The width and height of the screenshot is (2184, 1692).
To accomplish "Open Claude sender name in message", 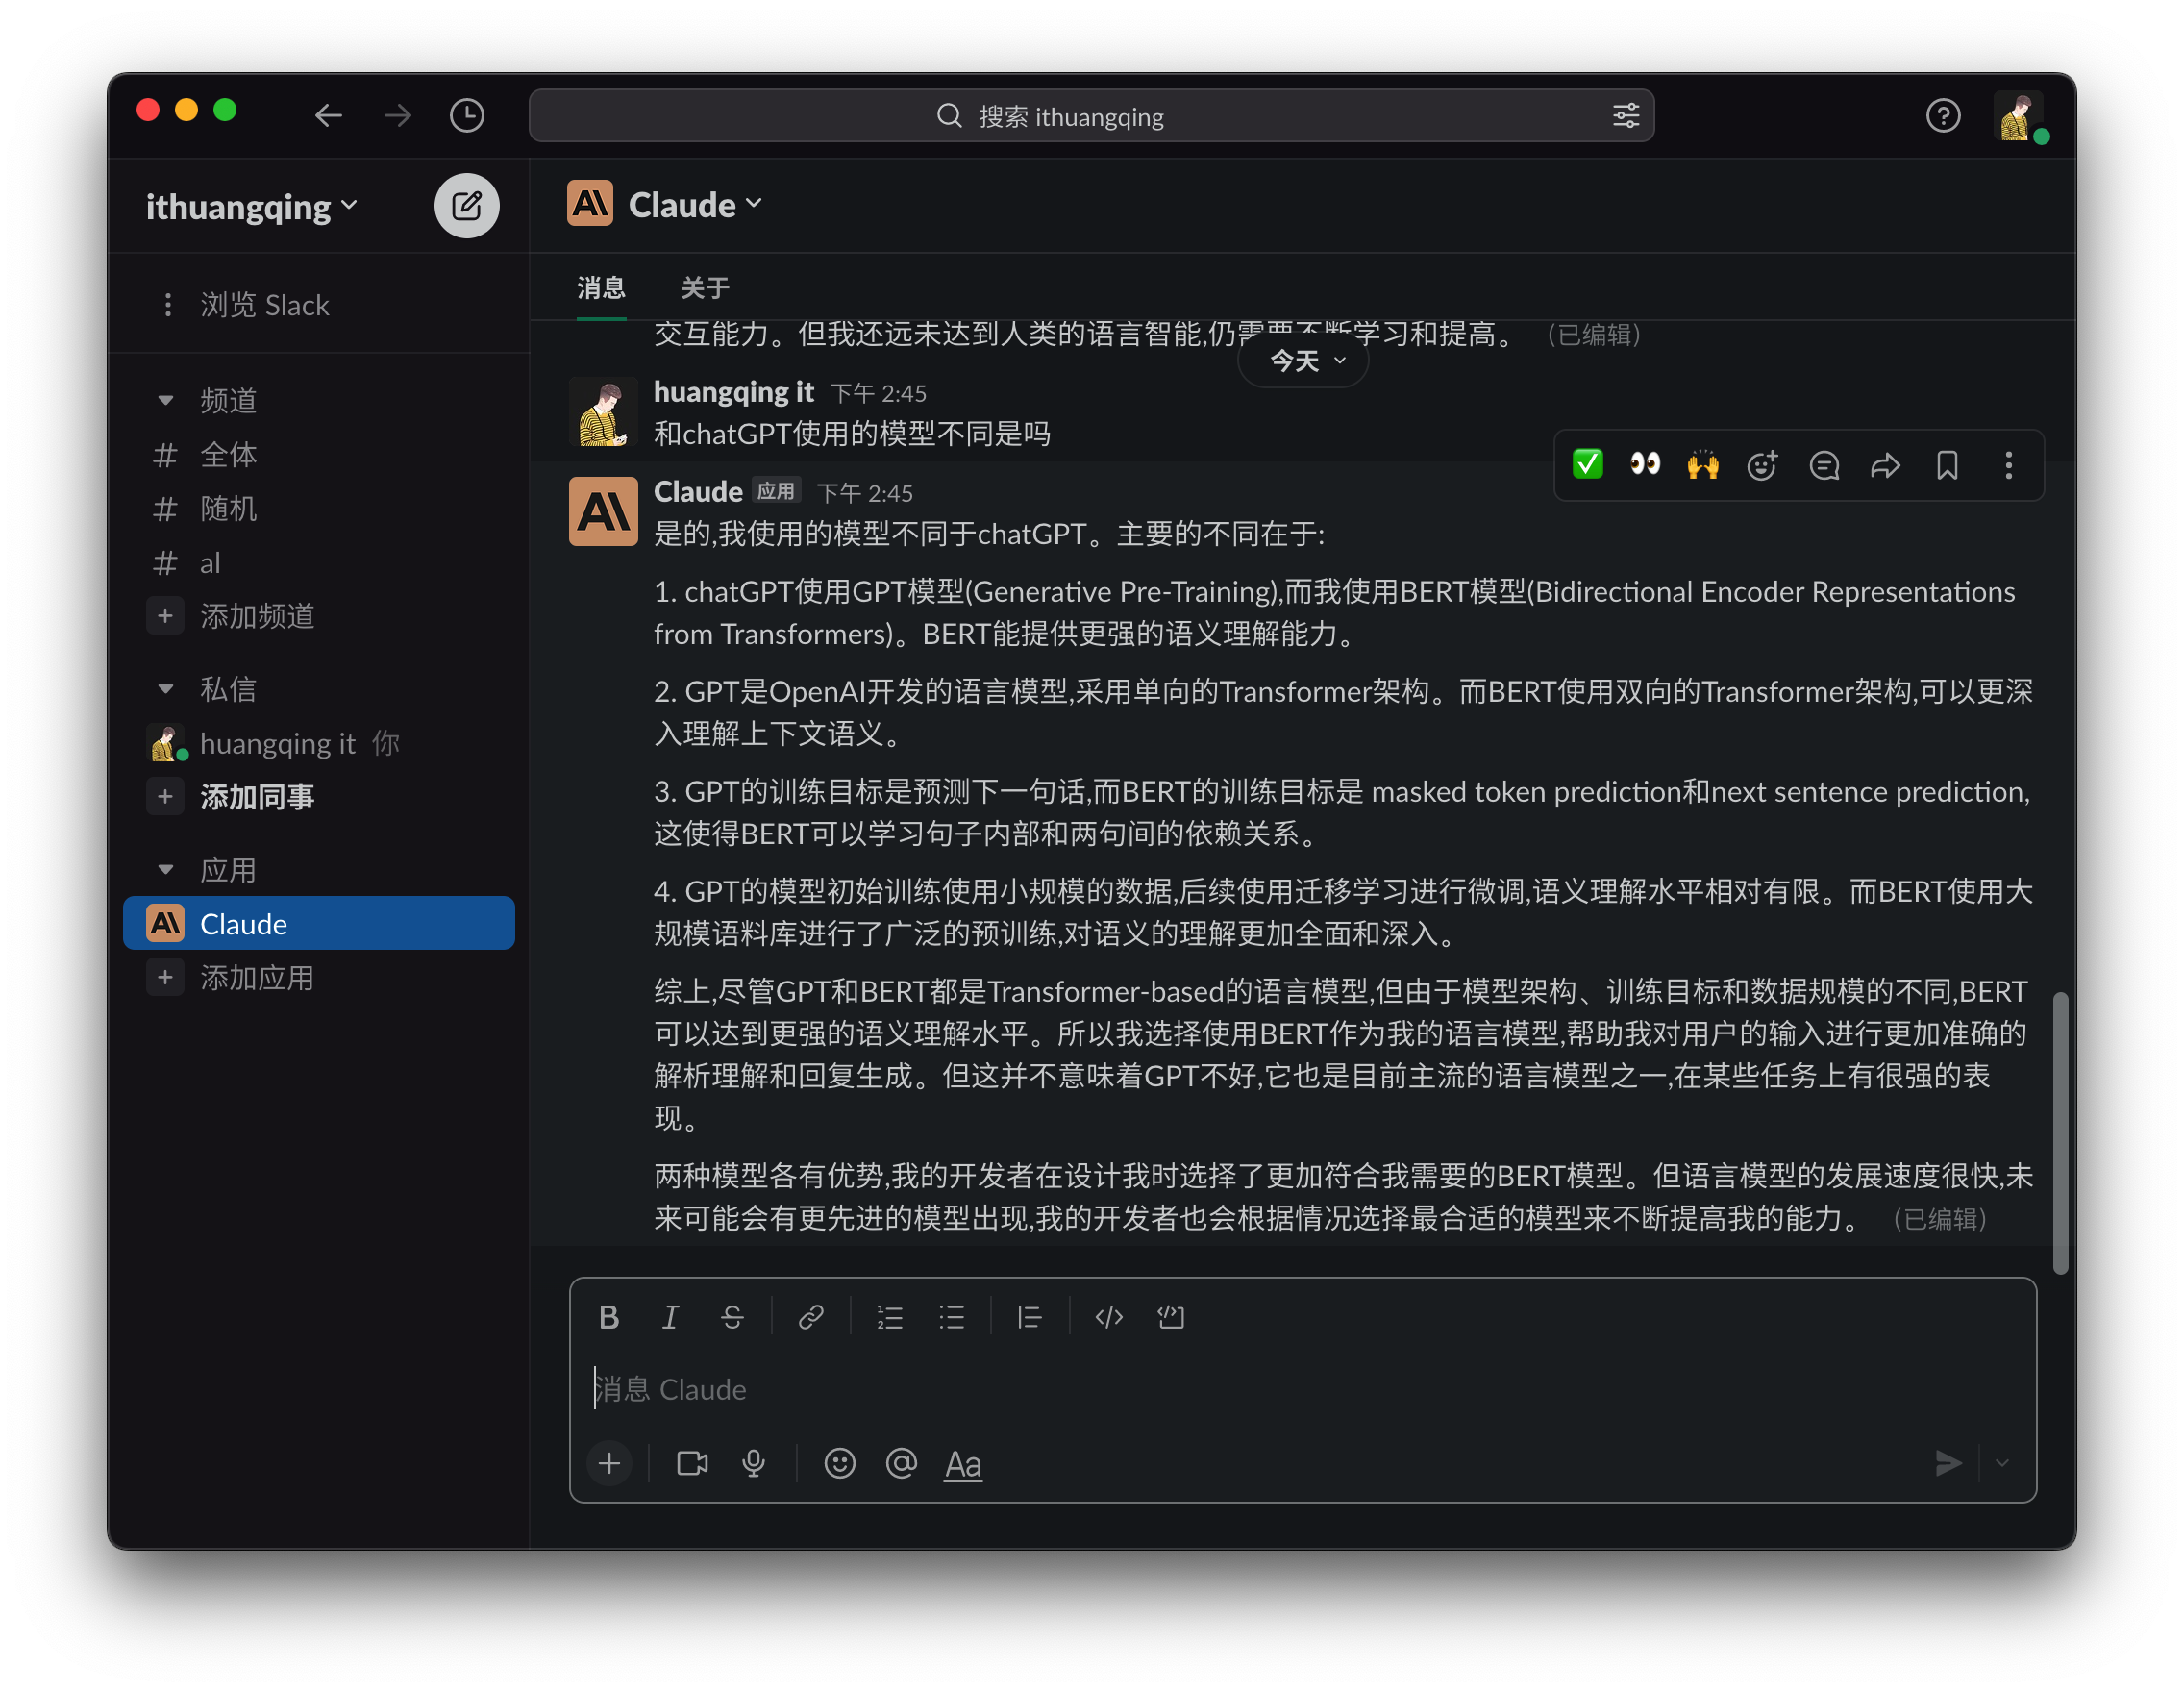I will tap(698, 492).
